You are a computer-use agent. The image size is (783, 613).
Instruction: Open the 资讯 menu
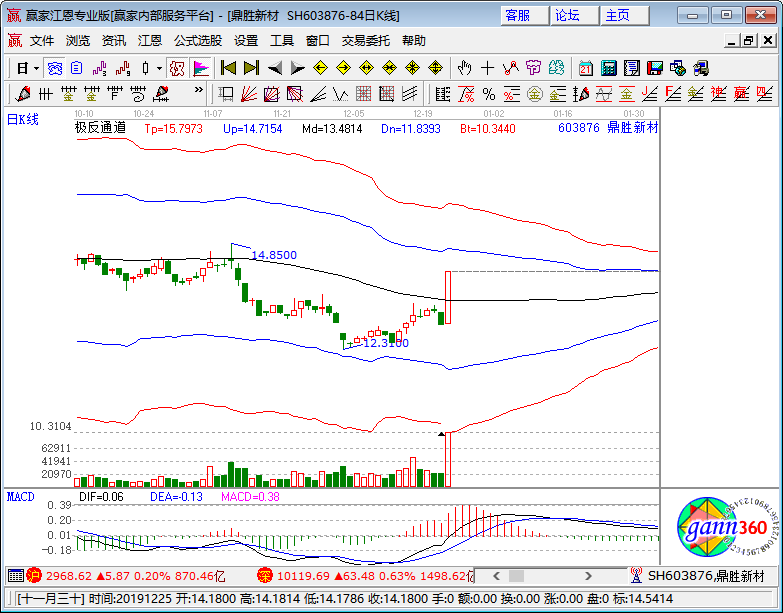tap(113, 41)
